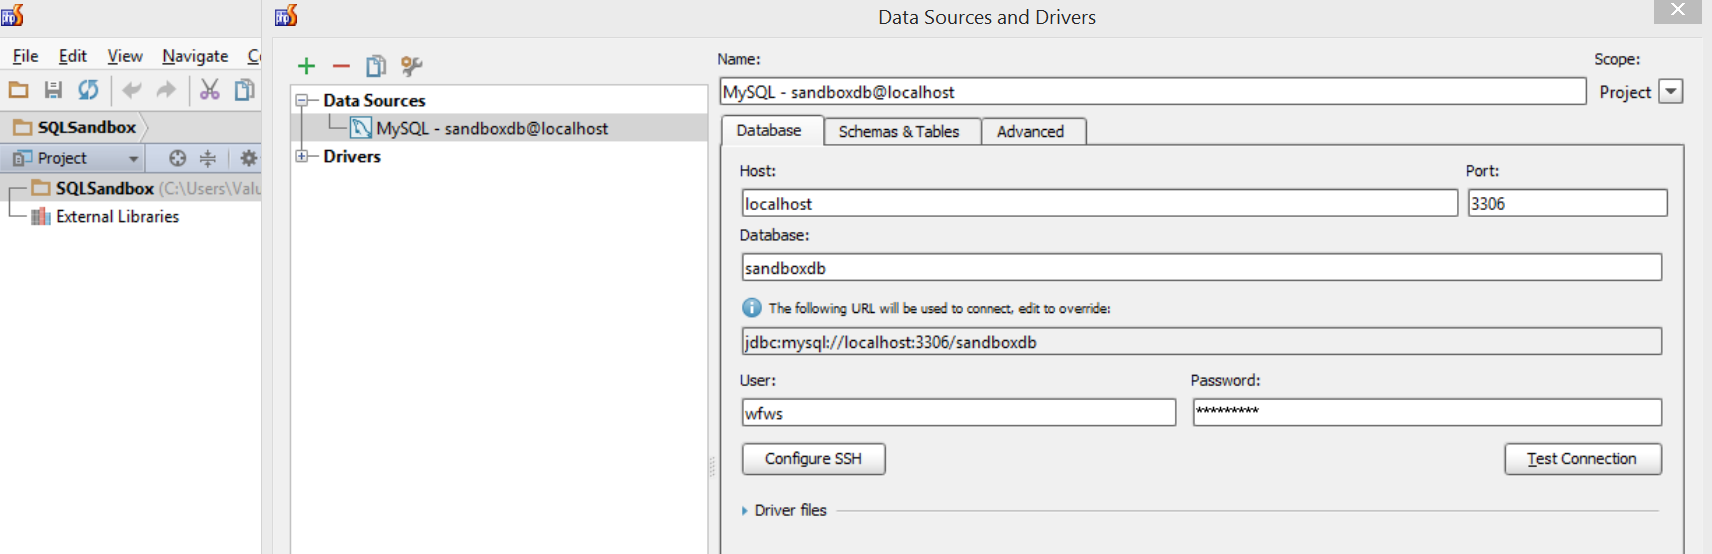Open the Scope dropdown arrow

point(1671,91)
